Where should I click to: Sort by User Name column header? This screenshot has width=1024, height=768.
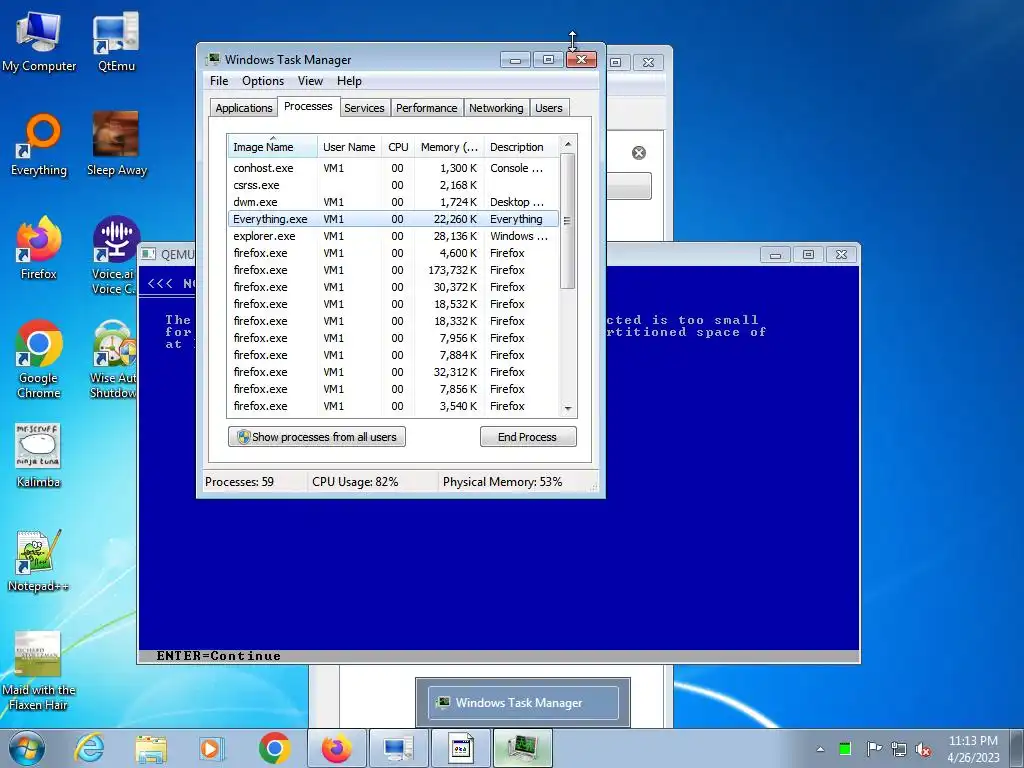[x=349, y=146]
